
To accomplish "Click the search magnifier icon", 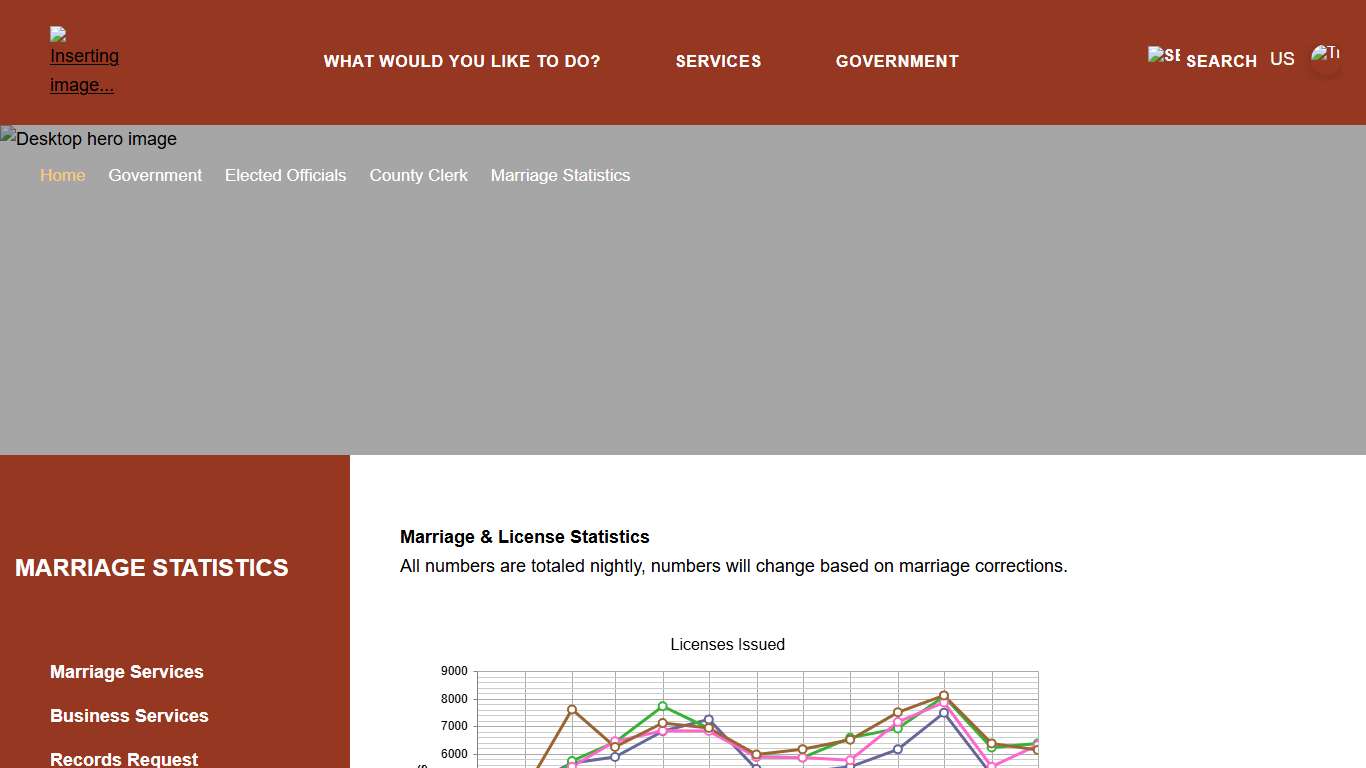I will tap(1163, 56).
